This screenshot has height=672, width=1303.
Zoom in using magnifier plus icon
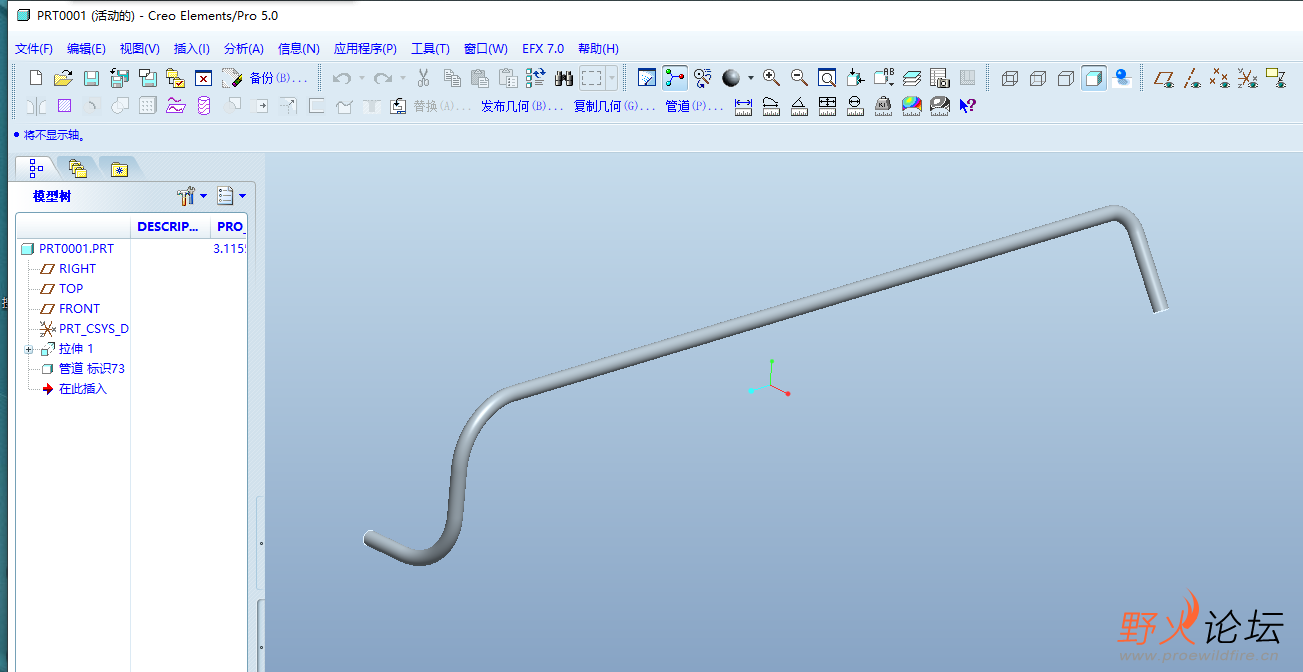tap(771, 78)
